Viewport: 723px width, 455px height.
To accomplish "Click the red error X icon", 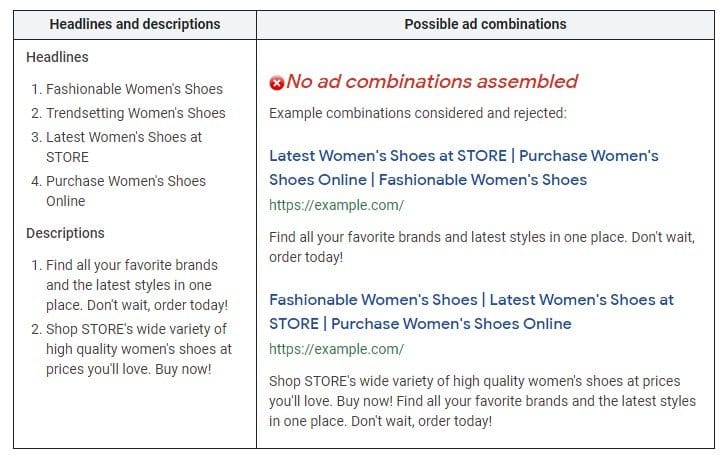I will [277, 83].
